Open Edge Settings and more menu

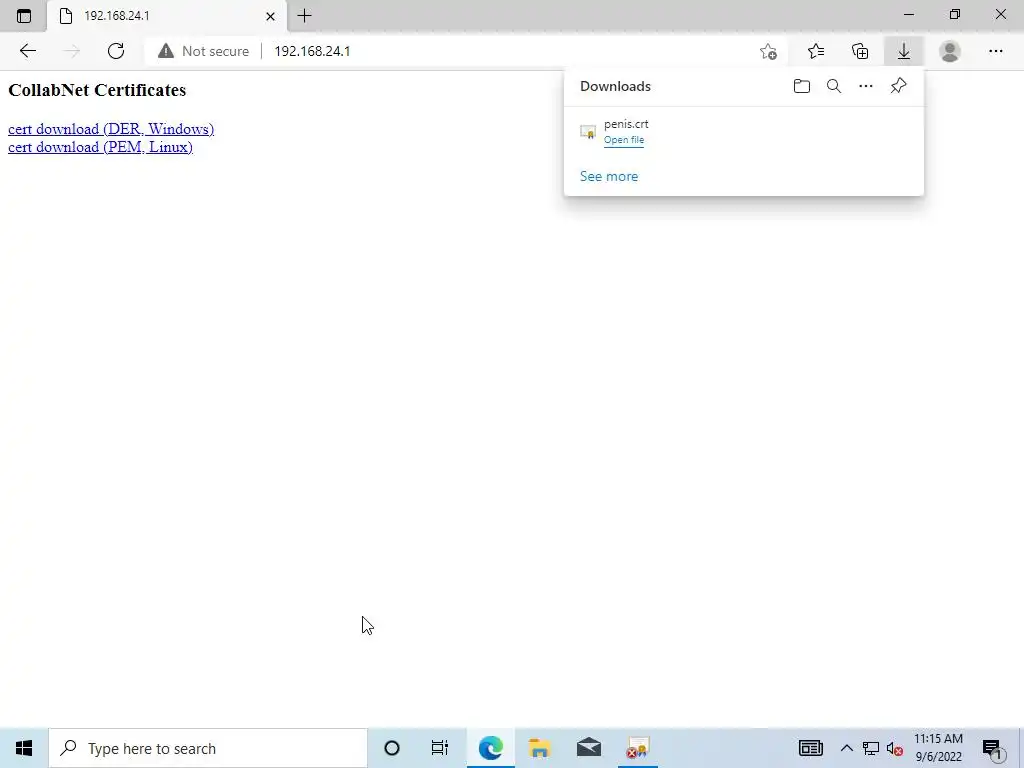[x=995, y=51]
